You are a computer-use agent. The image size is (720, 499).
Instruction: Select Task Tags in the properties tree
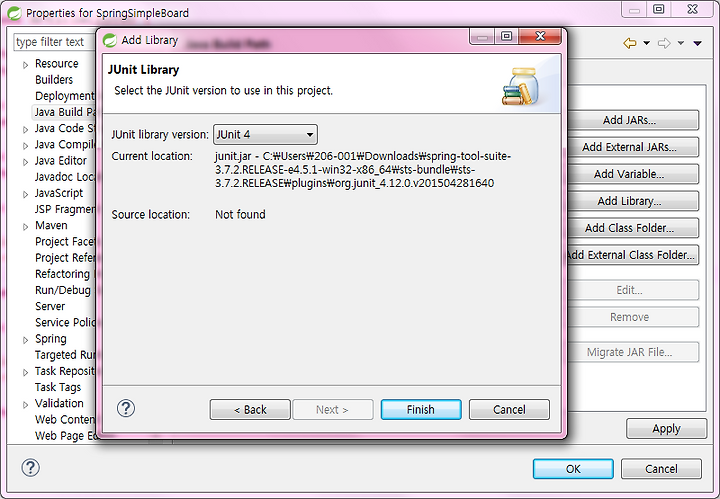(58, 387)
